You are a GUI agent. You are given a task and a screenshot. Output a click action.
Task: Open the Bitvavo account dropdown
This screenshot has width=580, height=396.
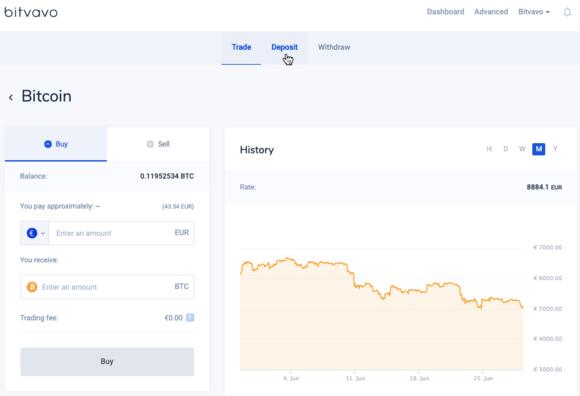point(533,12)
